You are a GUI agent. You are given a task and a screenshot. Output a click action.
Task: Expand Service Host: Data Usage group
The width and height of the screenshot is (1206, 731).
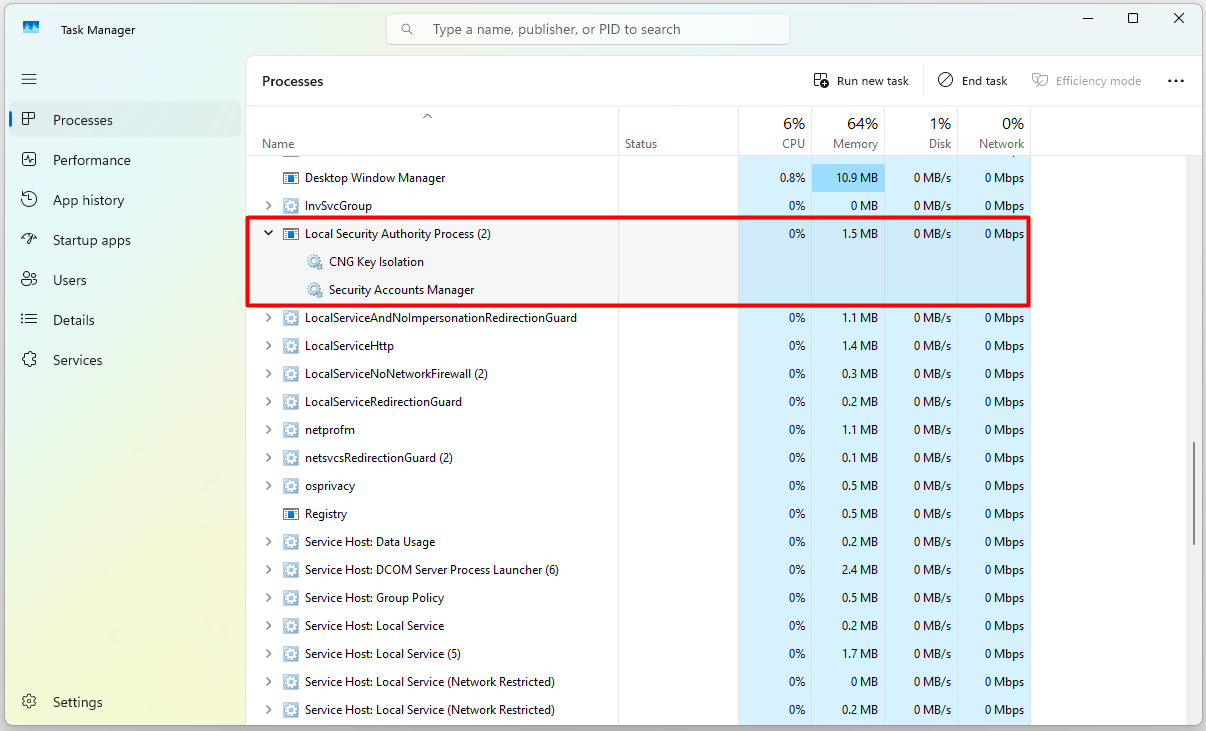(x=268, y=541)
